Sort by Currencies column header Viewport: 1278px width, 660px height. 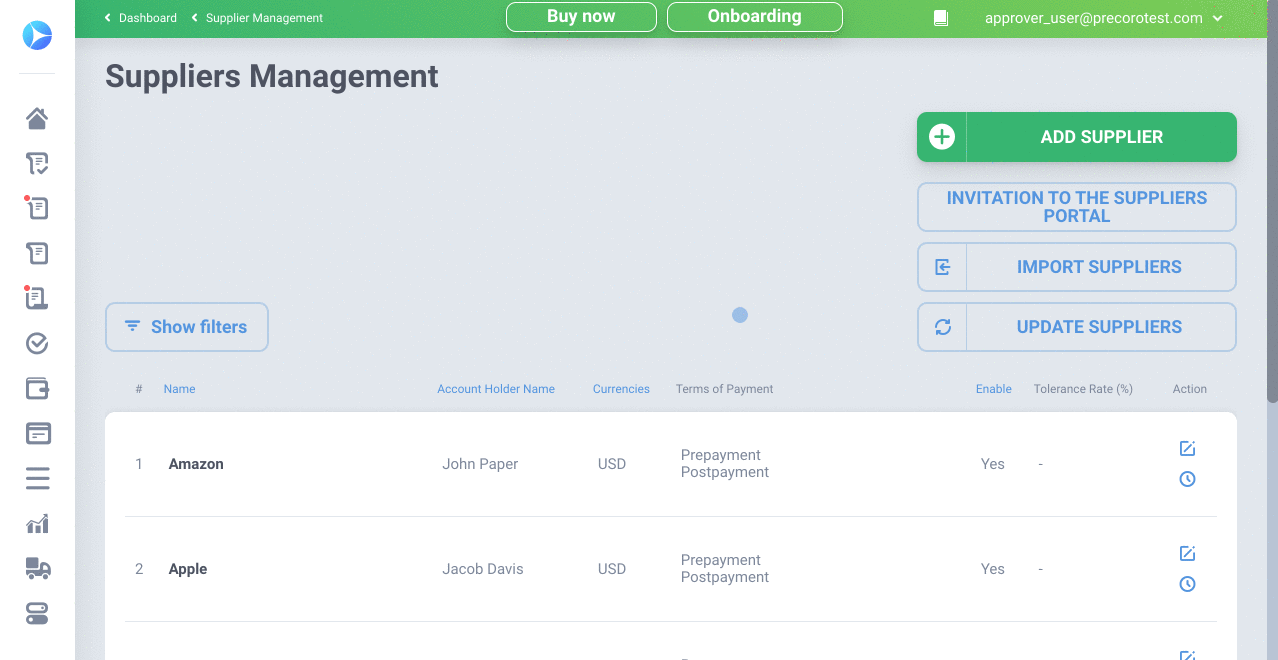pyautogui.click(x=621, y=389)
